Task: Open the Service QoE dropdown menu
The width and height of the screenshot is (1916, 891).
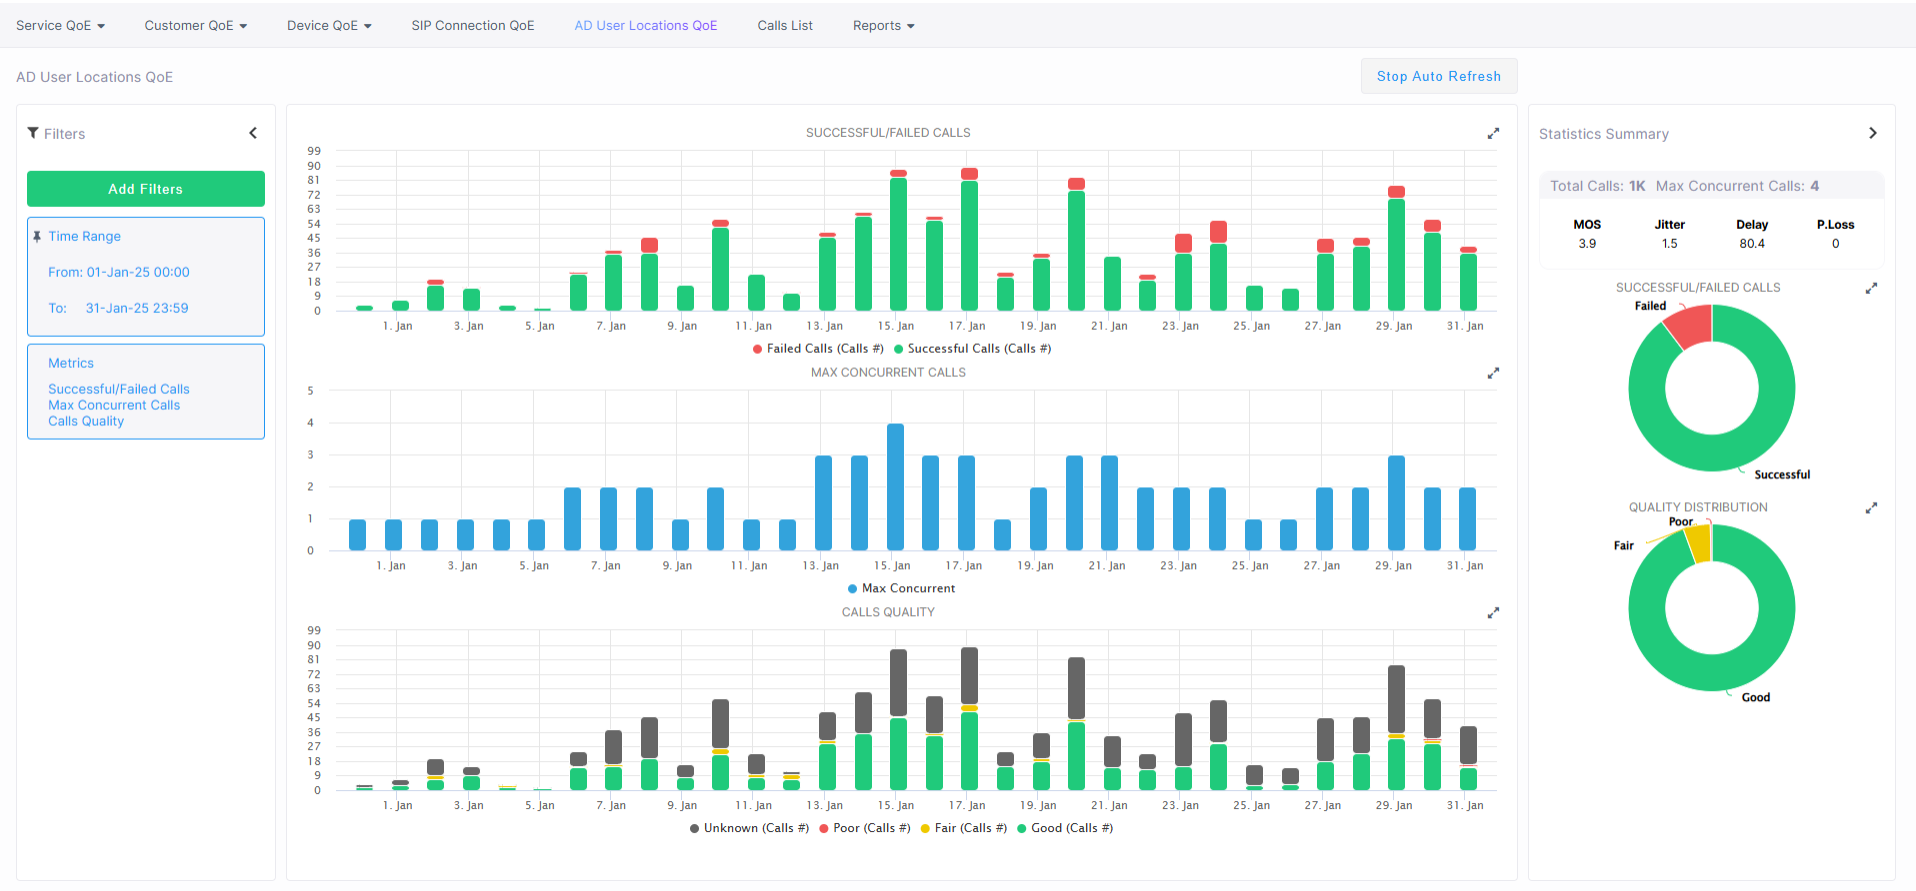Action: pos(60,26)
